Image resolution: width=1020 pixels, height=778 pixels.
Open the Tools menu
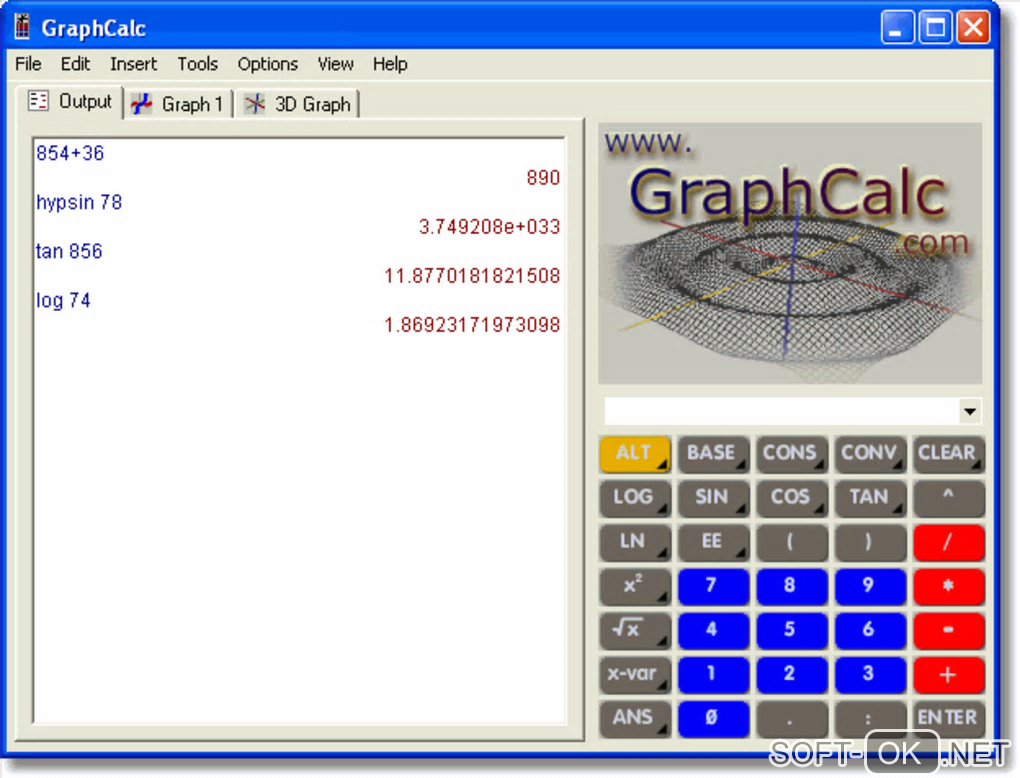197,64
